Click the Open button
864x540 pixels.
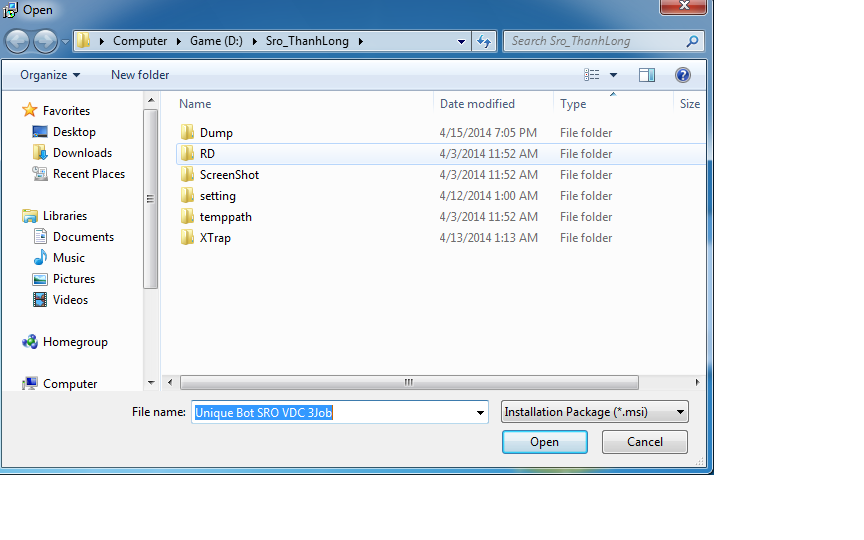point(544,442)
